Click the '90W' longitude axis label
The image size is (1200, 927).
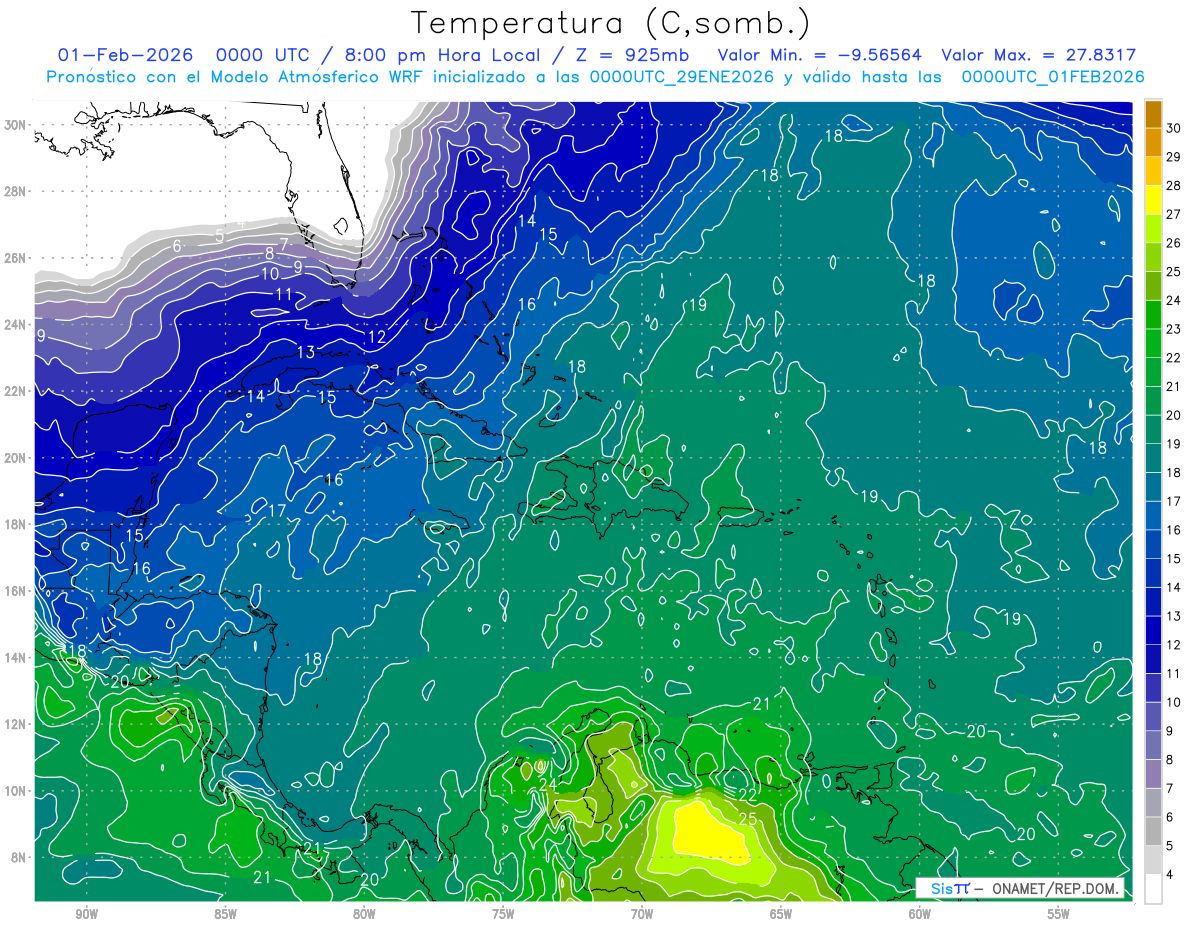pyautogui.click(x=87, y=914)
